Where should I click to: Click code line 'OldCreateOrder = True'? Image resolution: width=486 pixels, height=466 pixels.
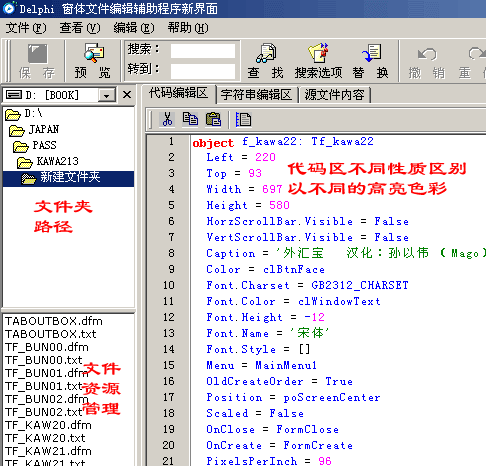tap(279, 381)
